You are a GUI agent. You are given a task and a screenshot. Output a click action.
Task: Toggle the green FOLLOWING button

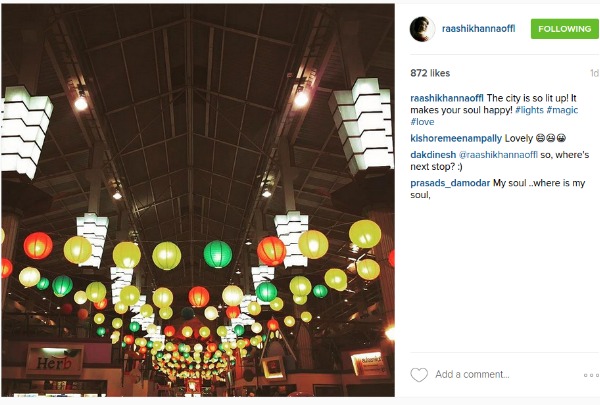(x=564, y=29)
